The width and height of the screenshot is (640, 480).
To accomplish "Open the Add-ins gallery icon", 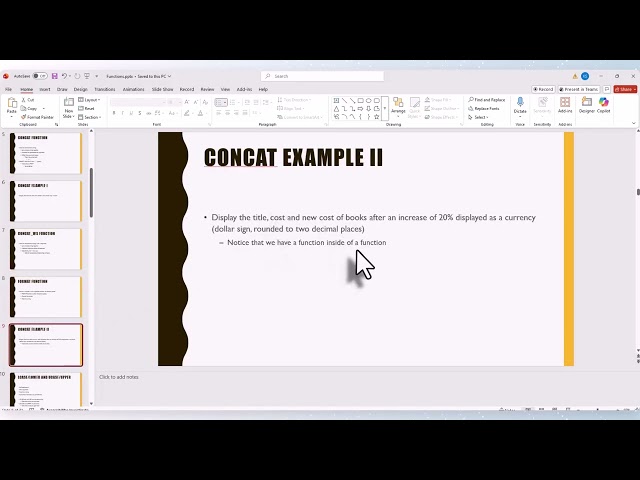I will click(x=565, y=102).
